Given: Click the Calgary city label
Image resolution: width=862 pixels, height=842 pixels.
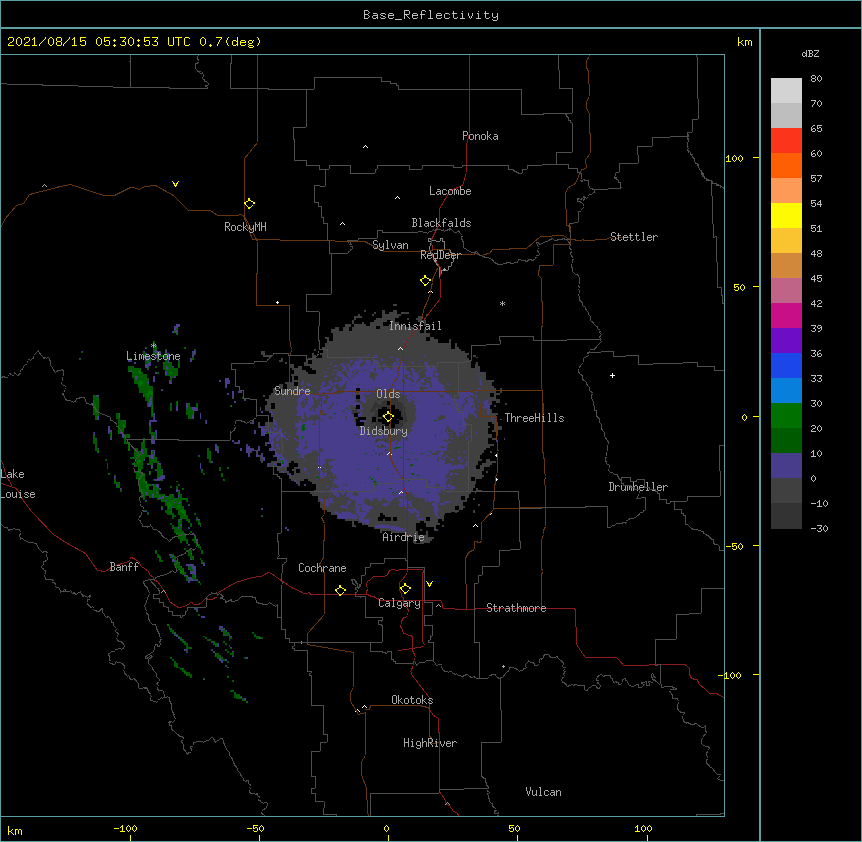Looking at the screenshot, I should click(399, 603).
